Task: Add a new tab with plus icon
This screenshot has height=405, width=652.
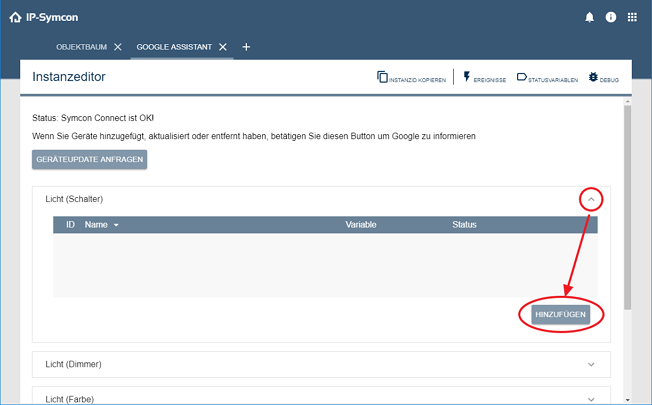Action: coord(246,47)
